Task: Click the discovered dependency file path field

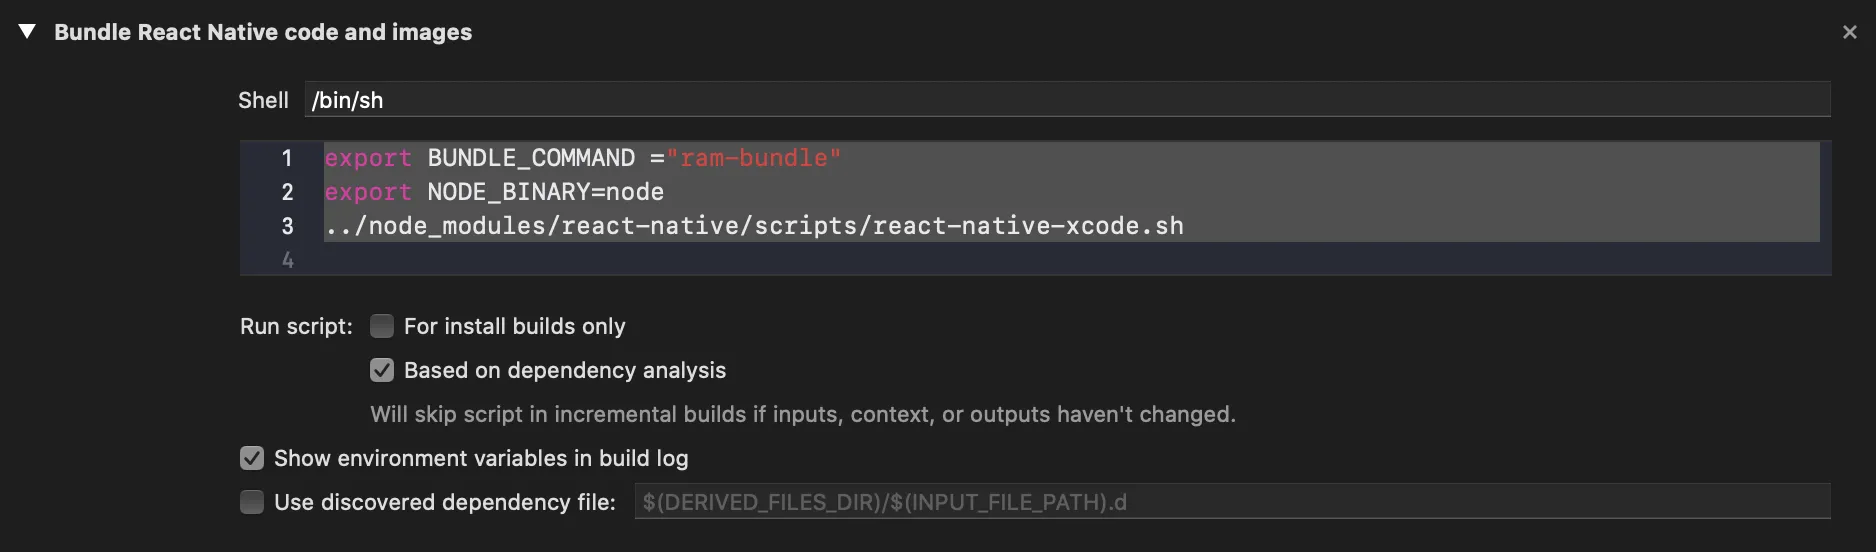Action: pos(1231,502)
